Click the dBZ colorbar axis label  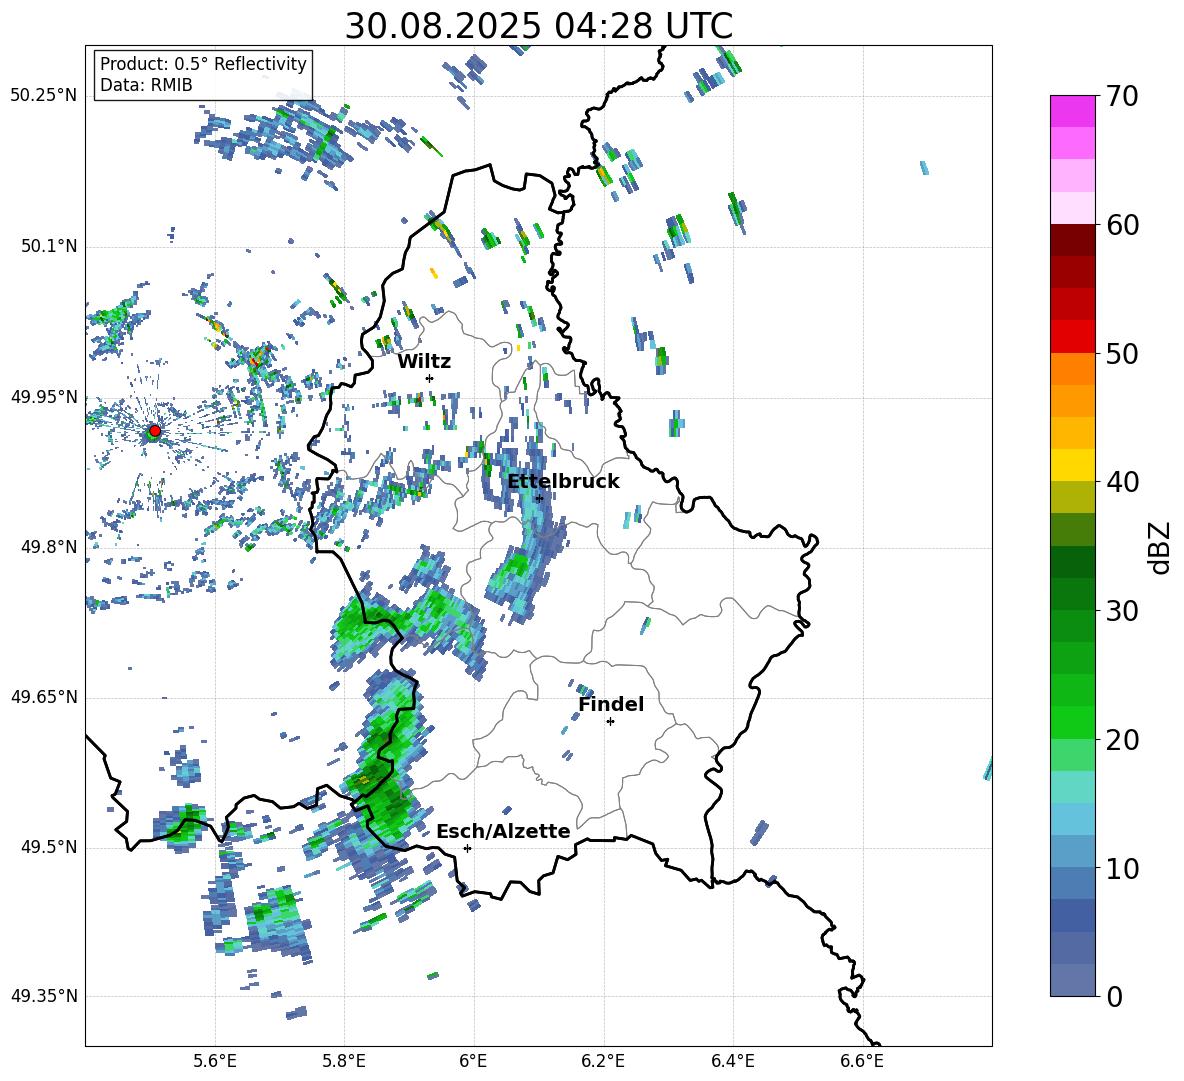point(1159,547)
